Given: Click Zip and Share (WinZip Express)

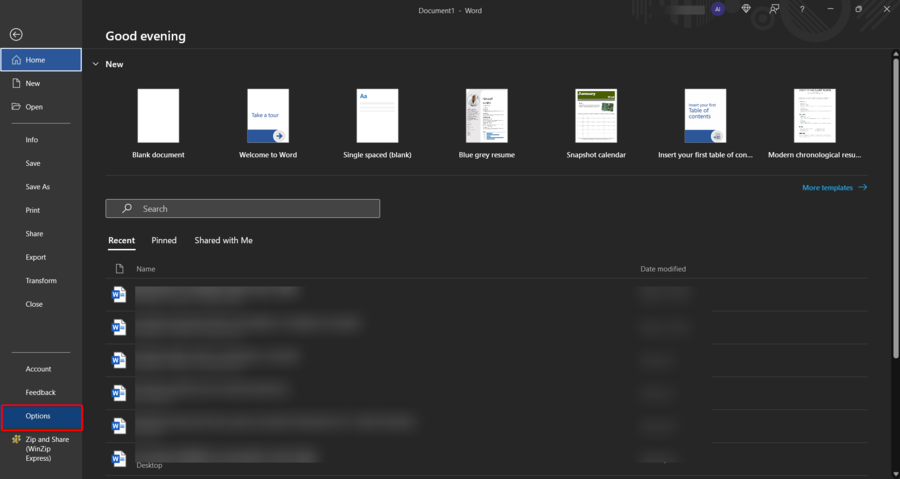Looking at the screenshot, I should click(x=41, y=449).
